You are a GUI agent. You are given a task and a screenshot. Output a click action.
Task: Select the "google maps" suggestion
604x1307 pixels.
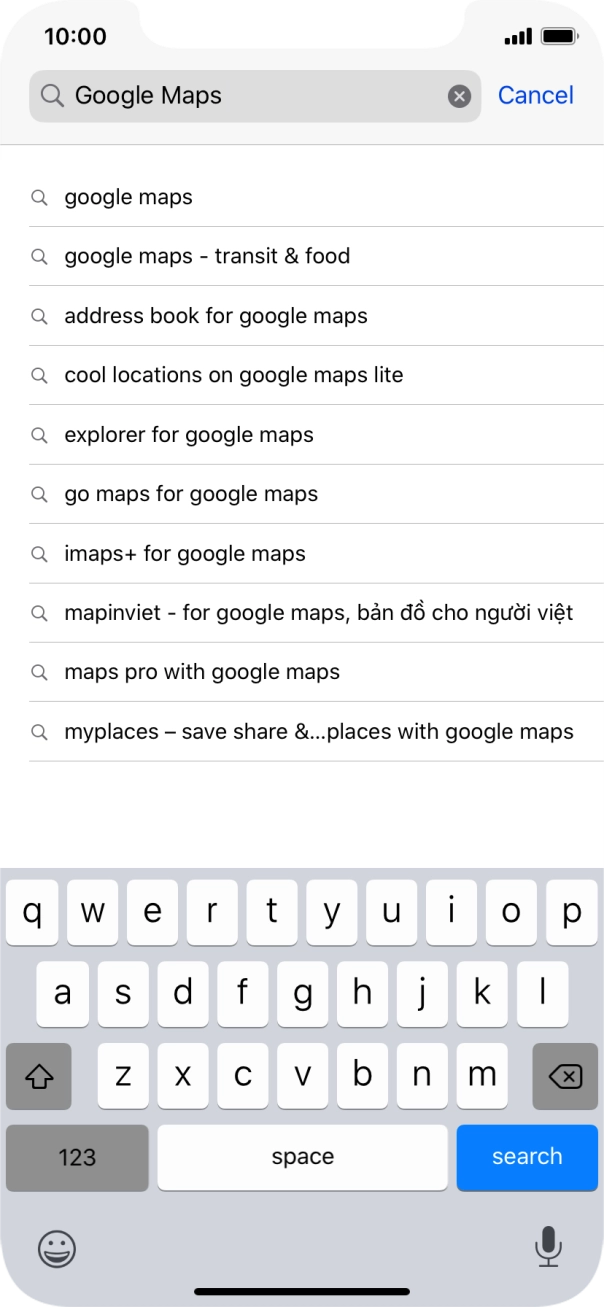click(x=128, y=197)
